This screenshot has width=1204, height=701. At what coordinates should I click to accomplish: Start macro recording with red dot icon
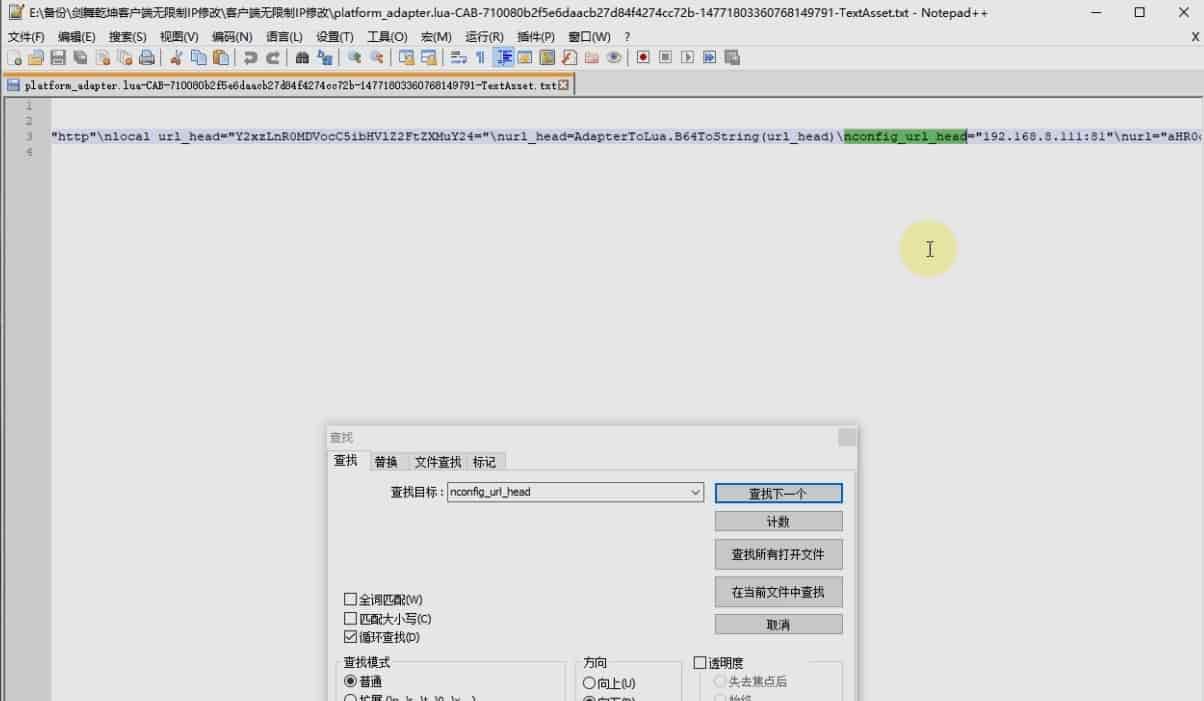coord(643,58)
